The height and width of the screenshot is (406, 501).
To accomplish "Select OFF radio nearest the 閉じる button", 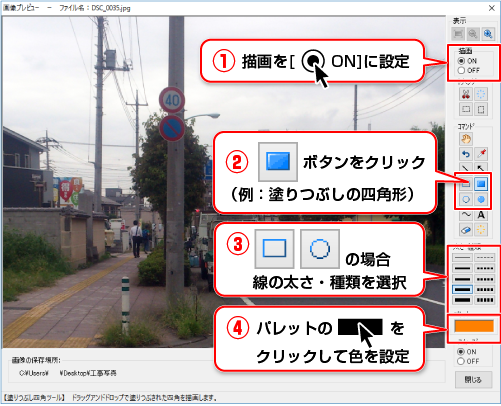I will coord(461,361).
